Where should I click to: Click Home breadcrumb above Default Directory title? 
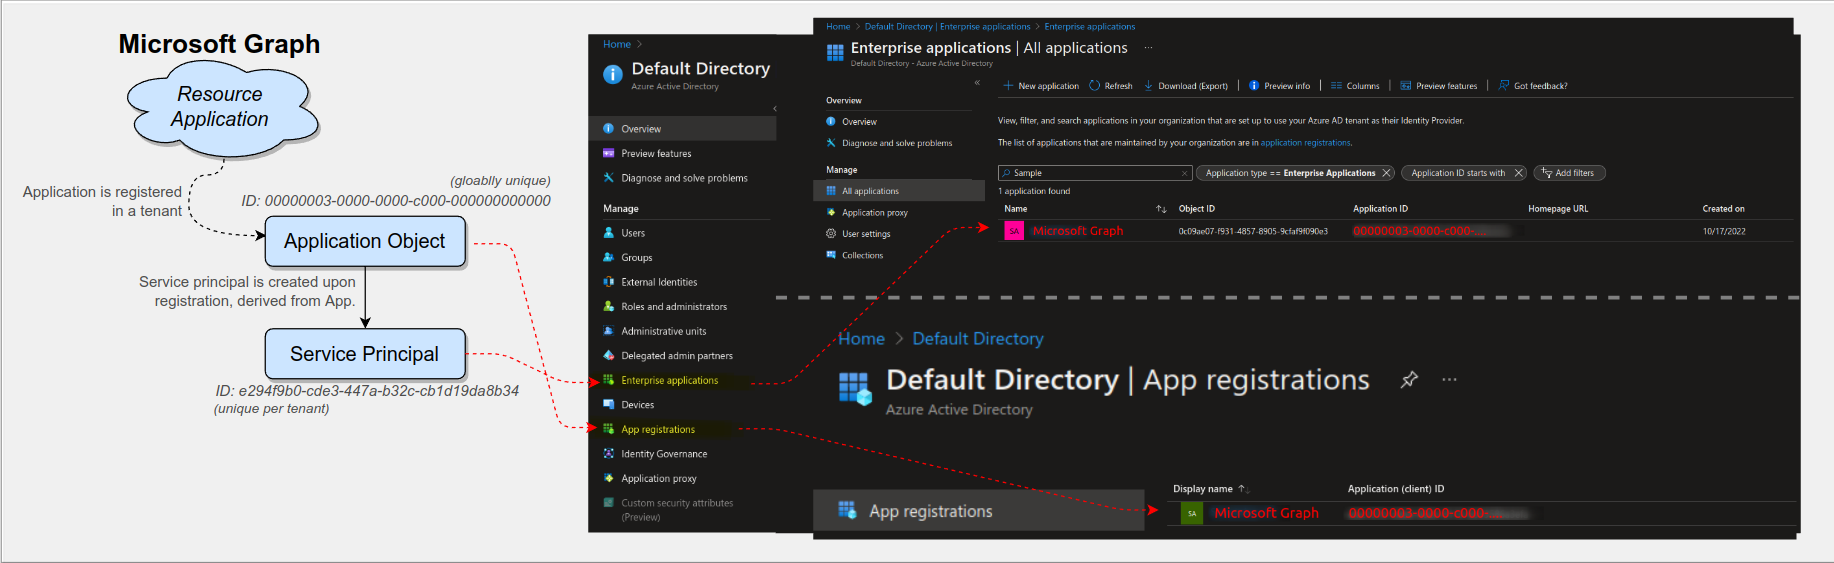(617, 44)
